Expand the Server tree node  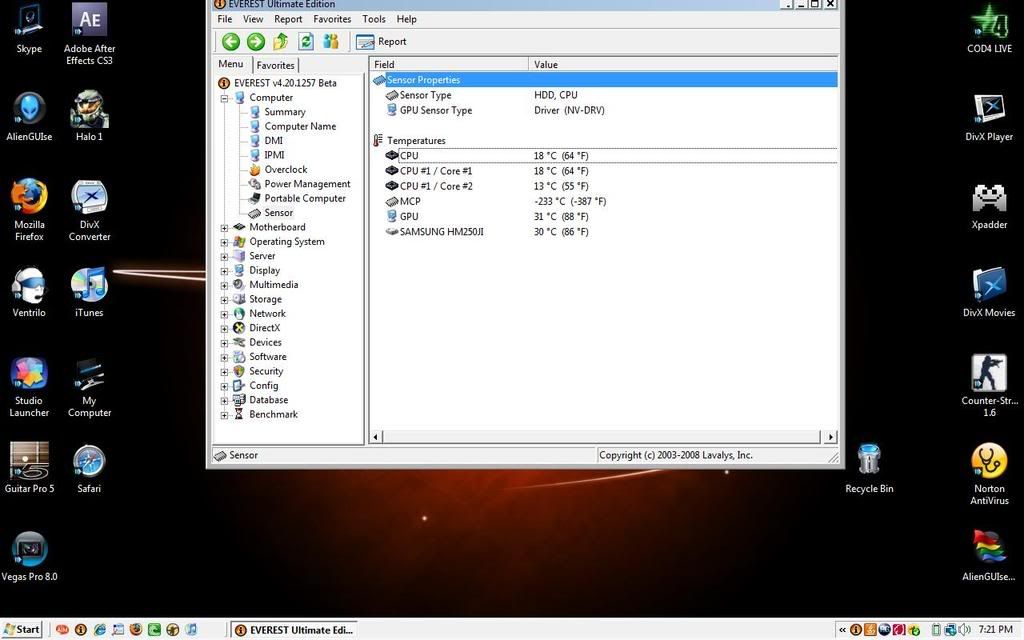(224, 257)
